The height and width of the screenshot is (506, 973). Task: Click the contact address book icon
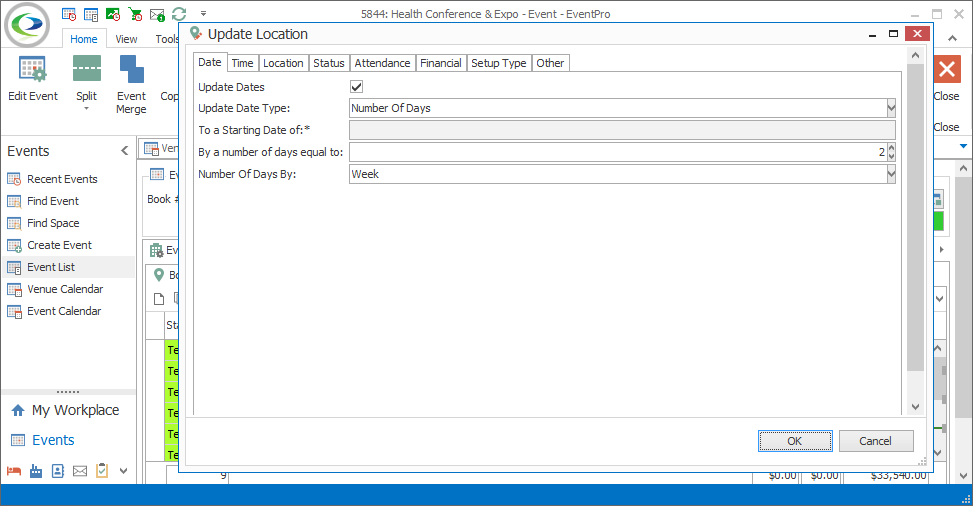pos(58,471)
